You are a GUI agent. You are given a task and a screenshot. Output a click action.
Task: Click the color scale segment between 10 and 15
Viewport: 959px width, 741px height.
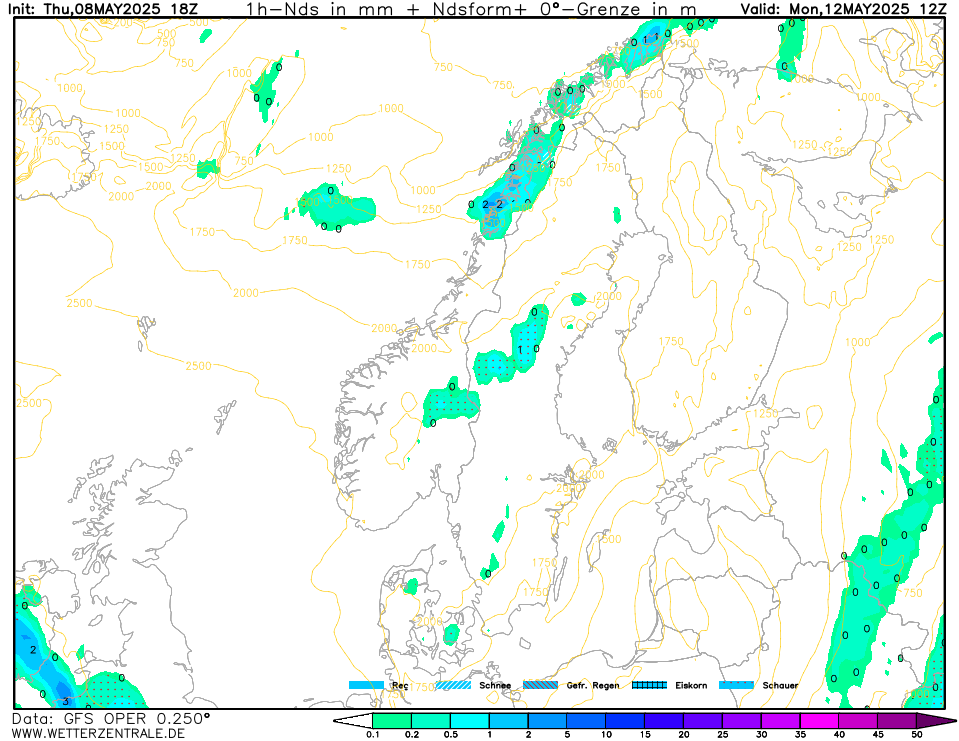pyautogui.click(x=625, y=721)
